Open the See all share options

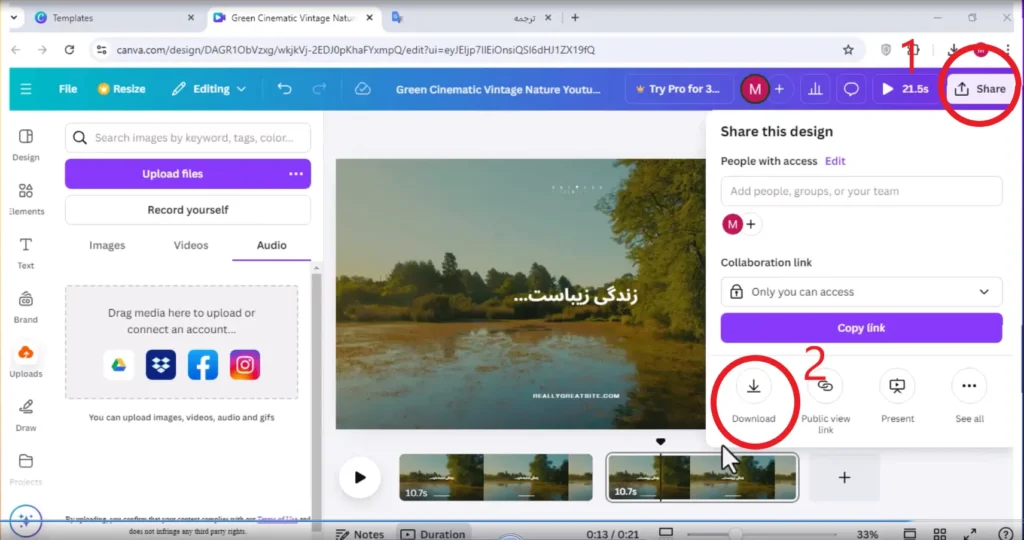click(x=969, y=387)
